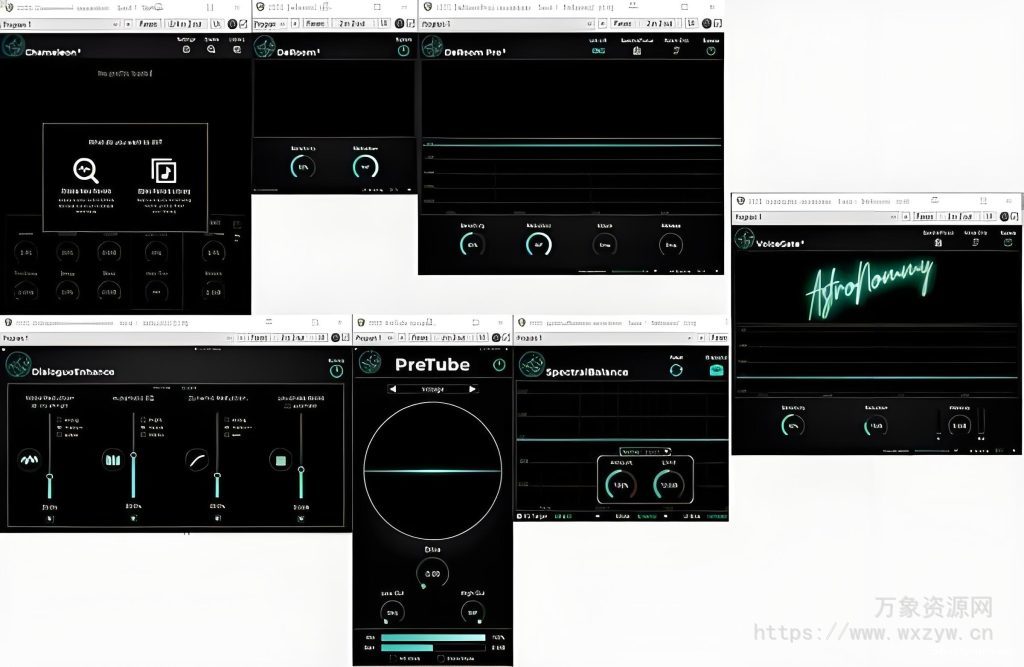The height and width of the screenshot is (667, 1024).
Task: Click the Presets icon in Chameleon's header
Action: (210, 49)
